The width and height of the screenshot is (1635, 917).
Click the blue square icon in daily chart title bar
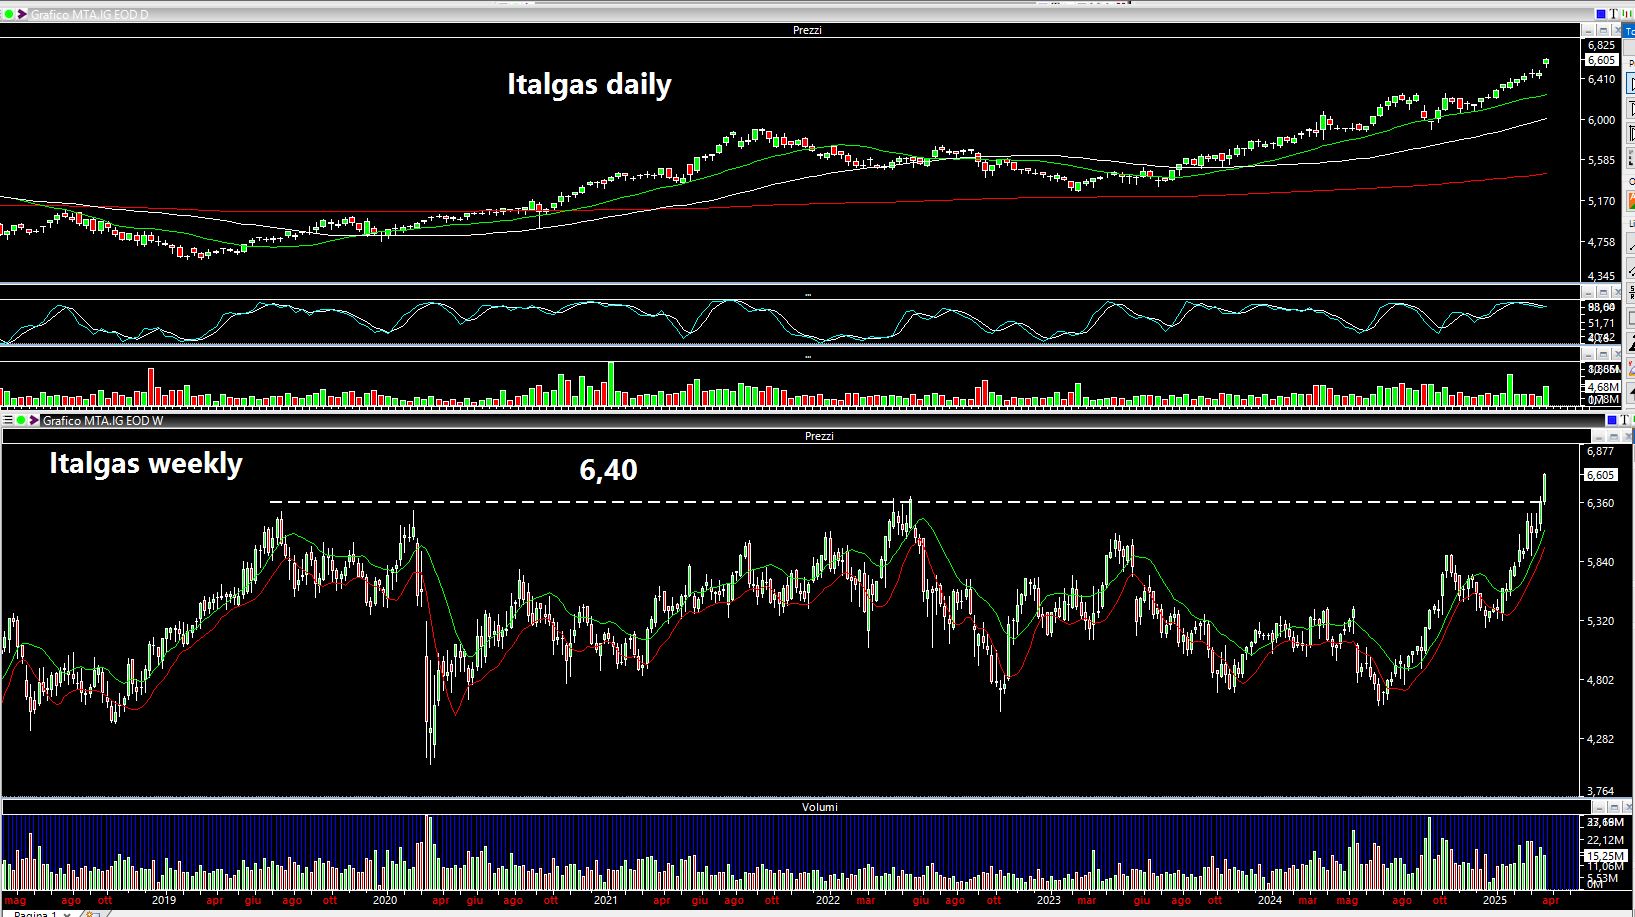click(1601, 14)
